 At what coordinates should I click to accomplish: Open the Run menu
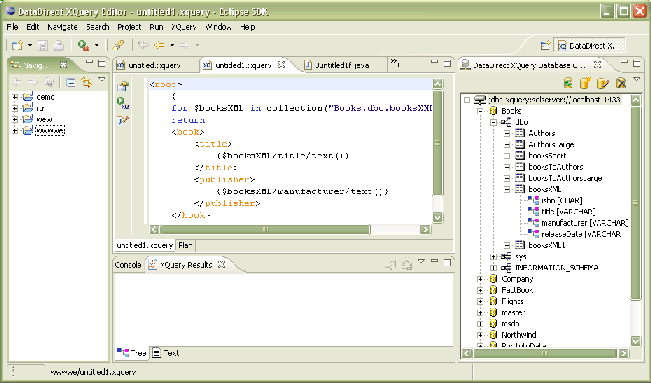[x=156, y=27]
